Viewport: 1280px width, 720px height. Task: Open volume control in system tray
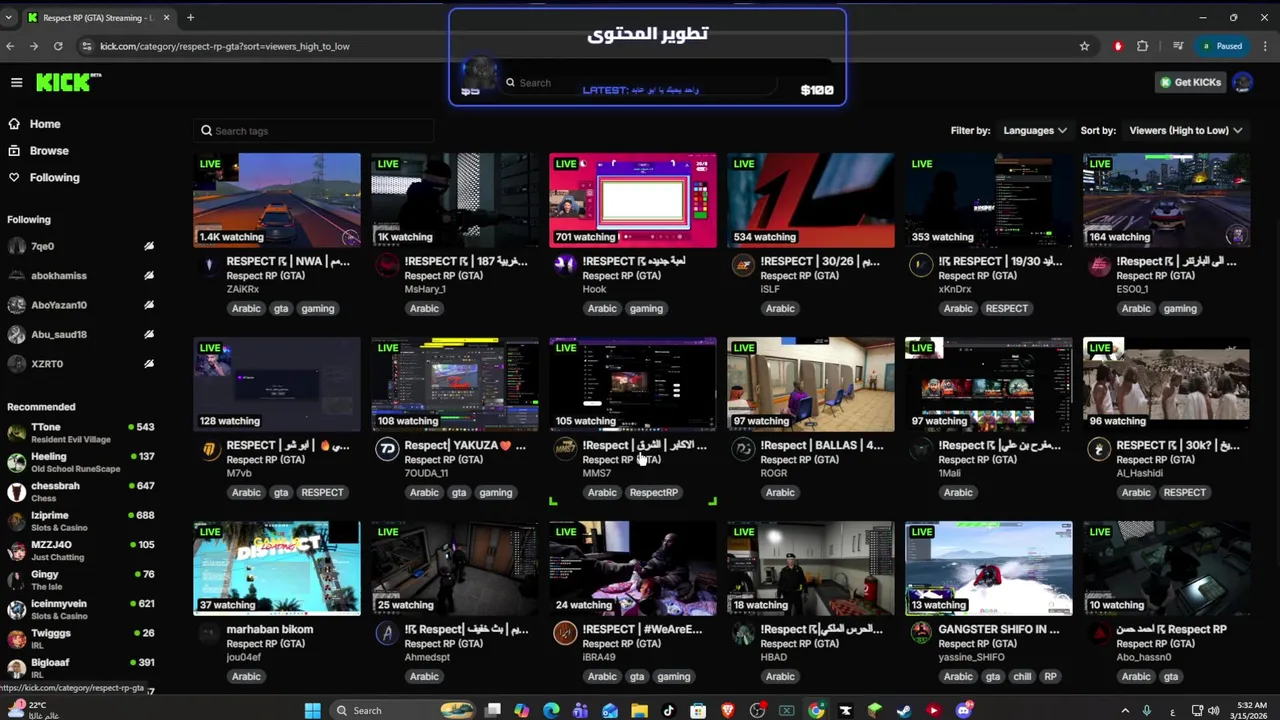pyautogui.click(x=1214, y=711)
